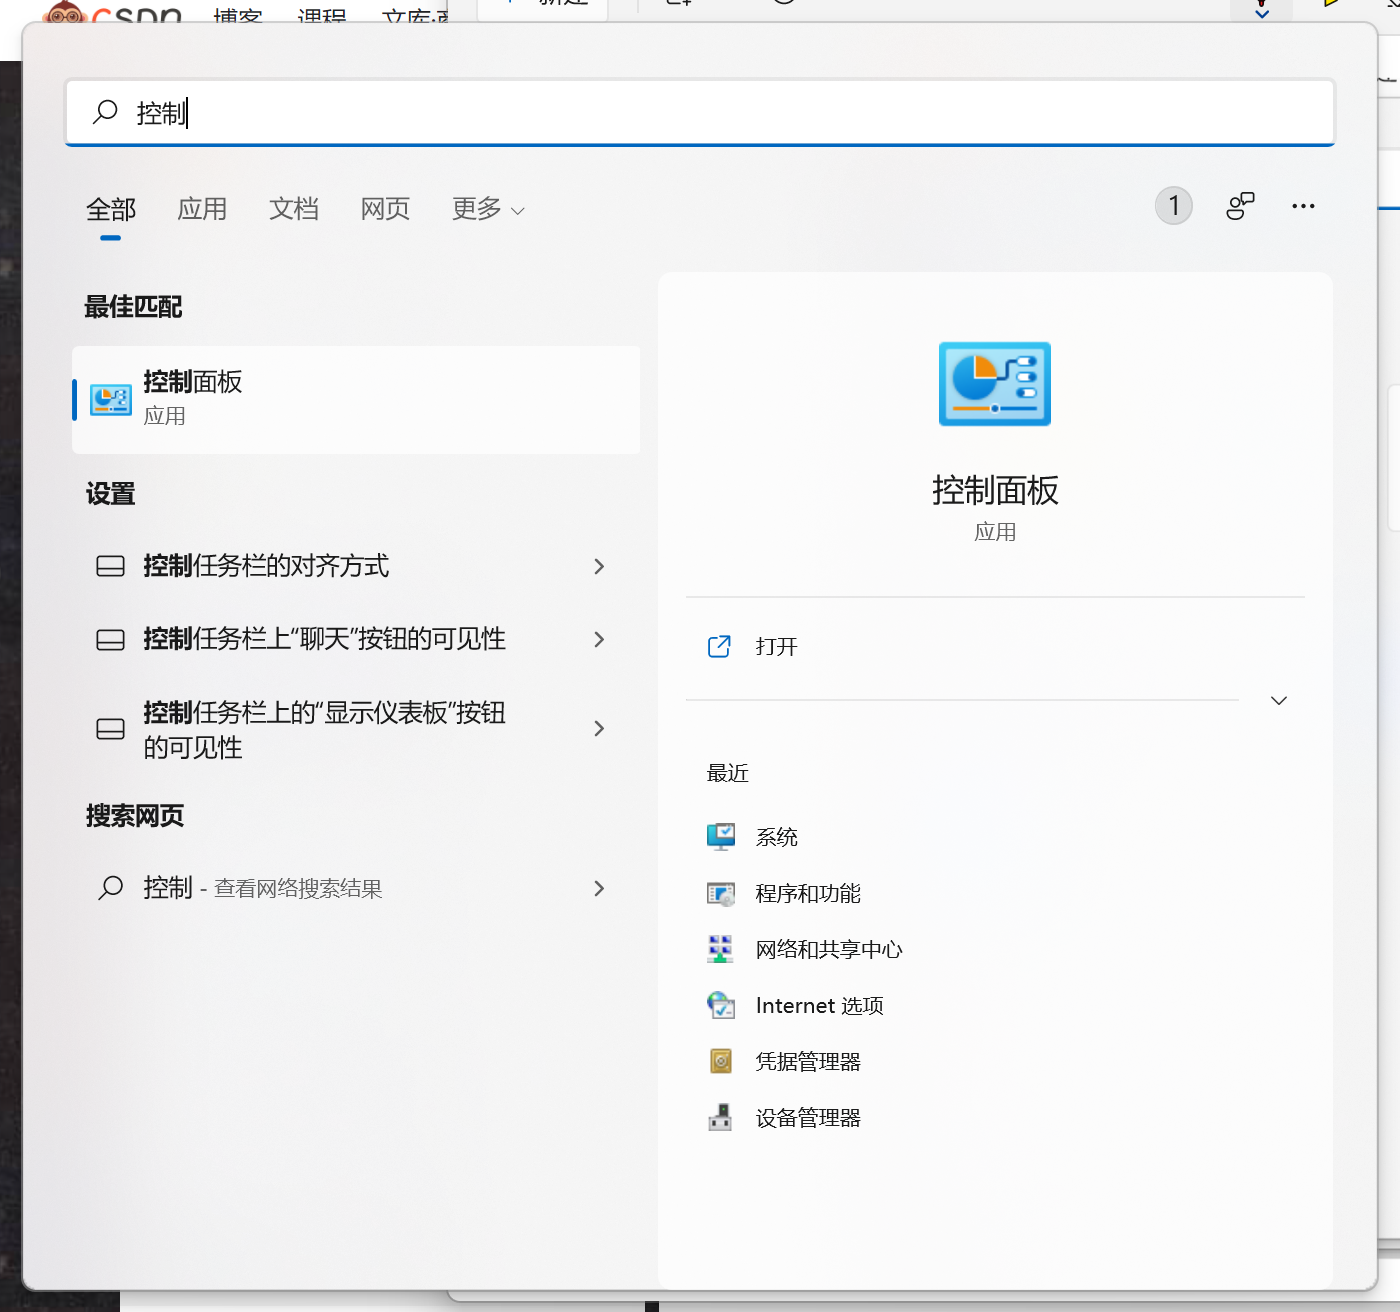Select the 系统 item under 最近
Screen dimensions: 1400x1312
click(x=777, y=837)
